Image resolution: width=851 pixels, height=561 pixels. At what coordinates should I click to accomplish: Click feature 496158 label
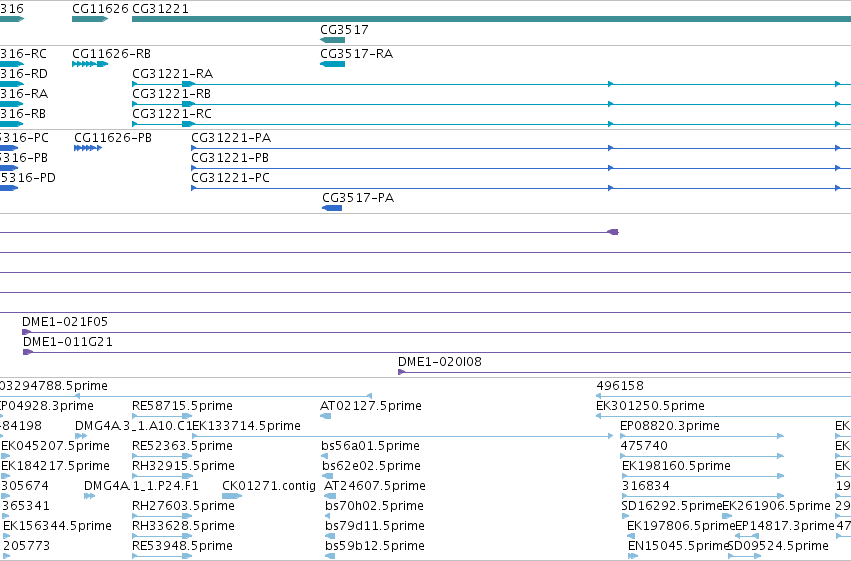620,385
